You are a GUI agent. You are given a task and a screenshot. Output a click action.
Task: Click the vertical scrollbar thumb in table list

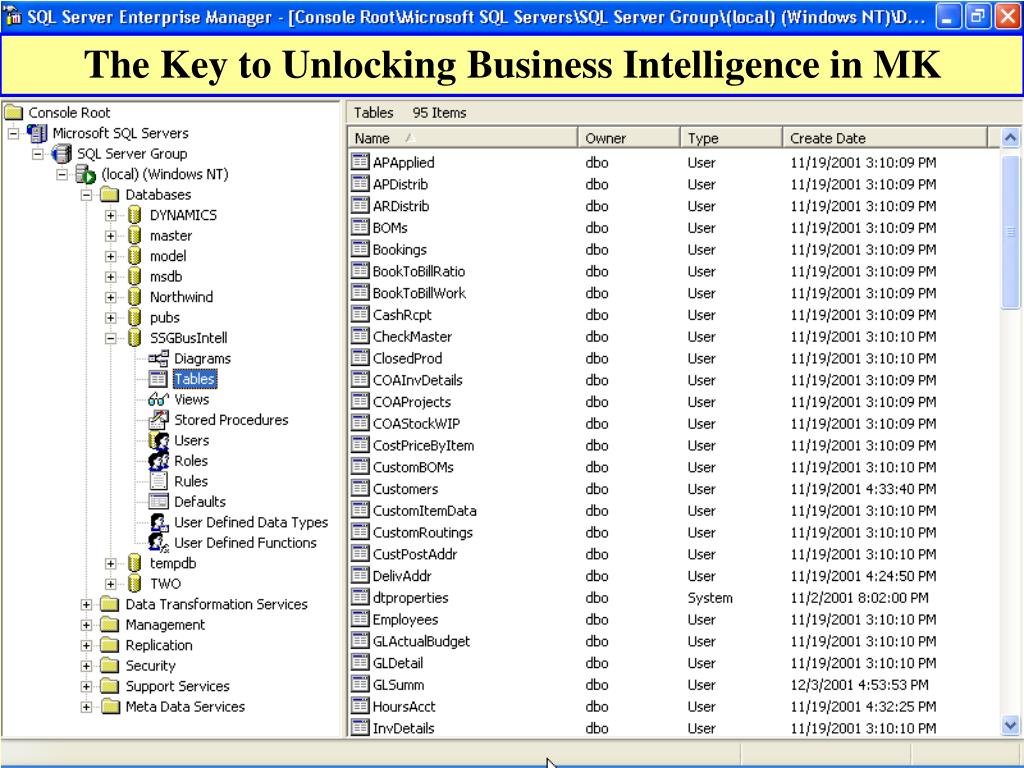(x=1010, y=231)
